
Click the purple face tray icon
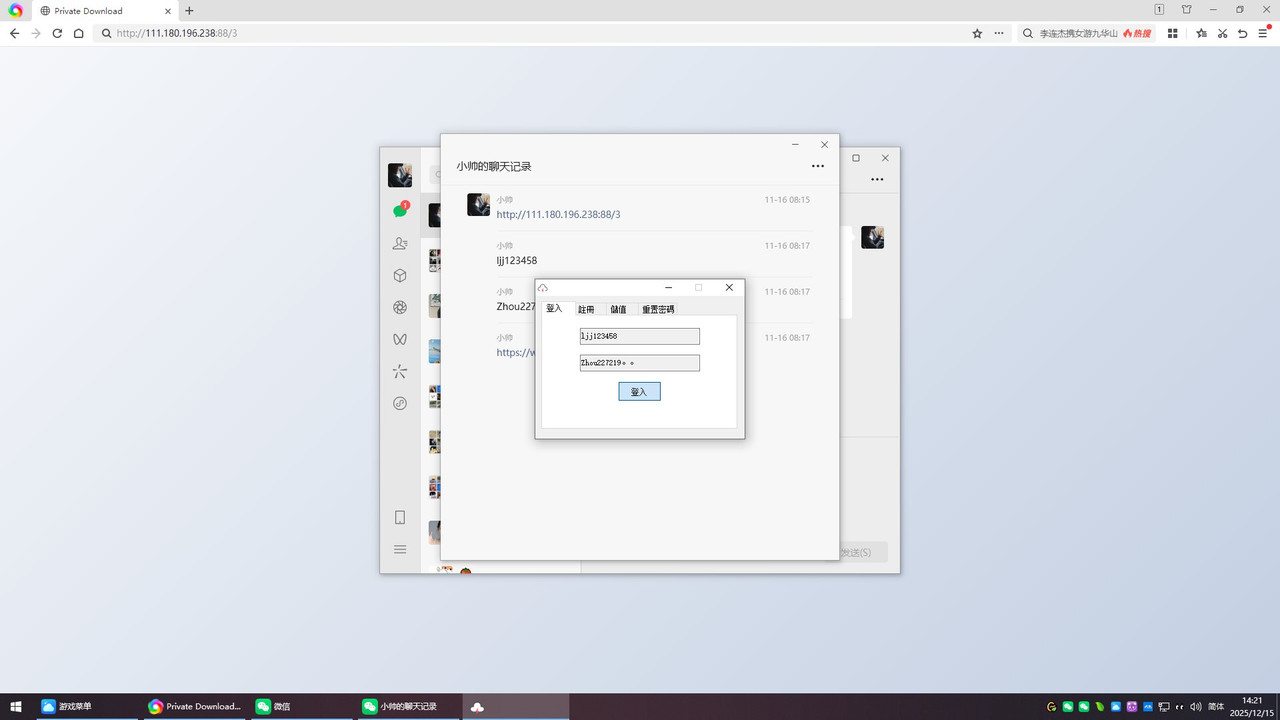click(1132, 707)
